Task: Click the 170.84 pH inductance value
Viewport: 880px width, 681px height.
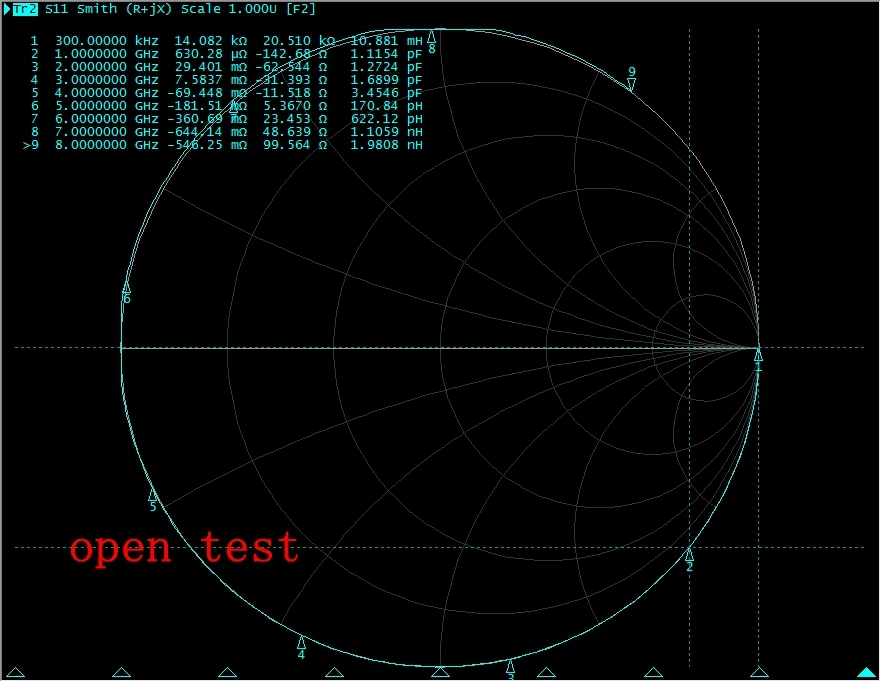Action: point(387,106)
